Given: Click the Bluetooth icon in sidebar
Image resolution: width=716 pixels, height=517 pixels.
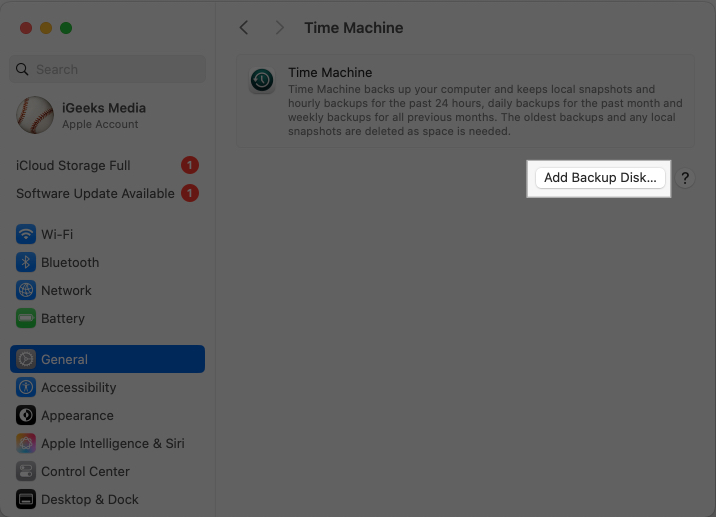Looking at the screenshot, I should click(26, 262).
